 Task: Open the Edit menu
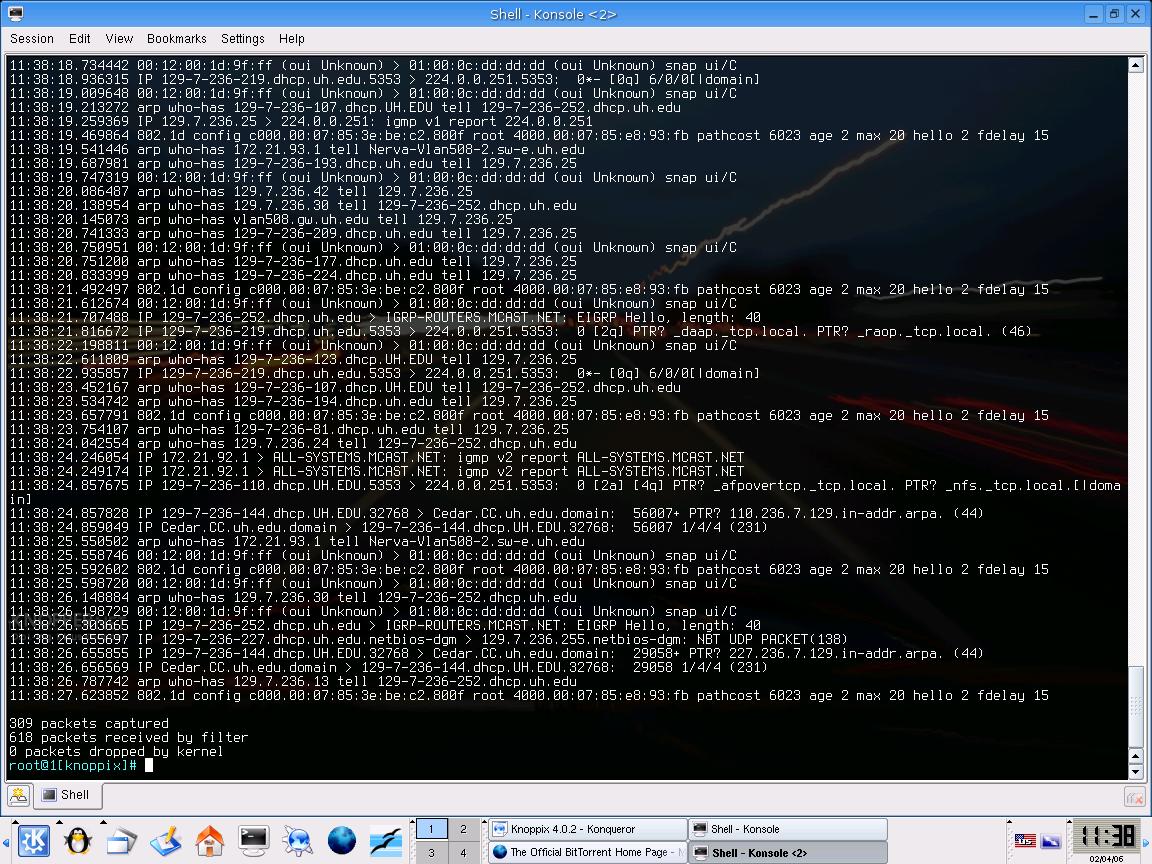pos(79,39)
